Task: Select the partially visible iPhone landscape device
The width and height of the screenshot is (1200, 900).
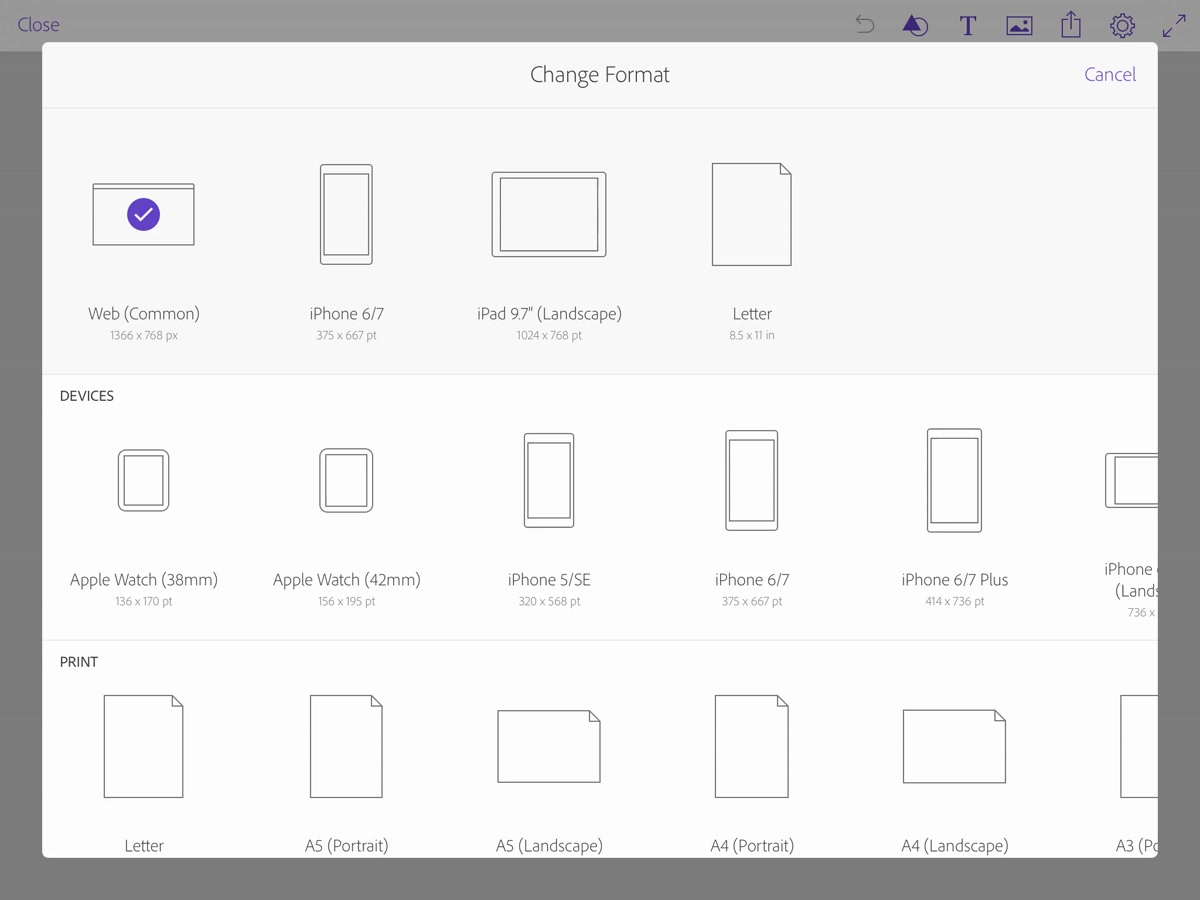Action: pyautogui.click(x=1131, y=480)
